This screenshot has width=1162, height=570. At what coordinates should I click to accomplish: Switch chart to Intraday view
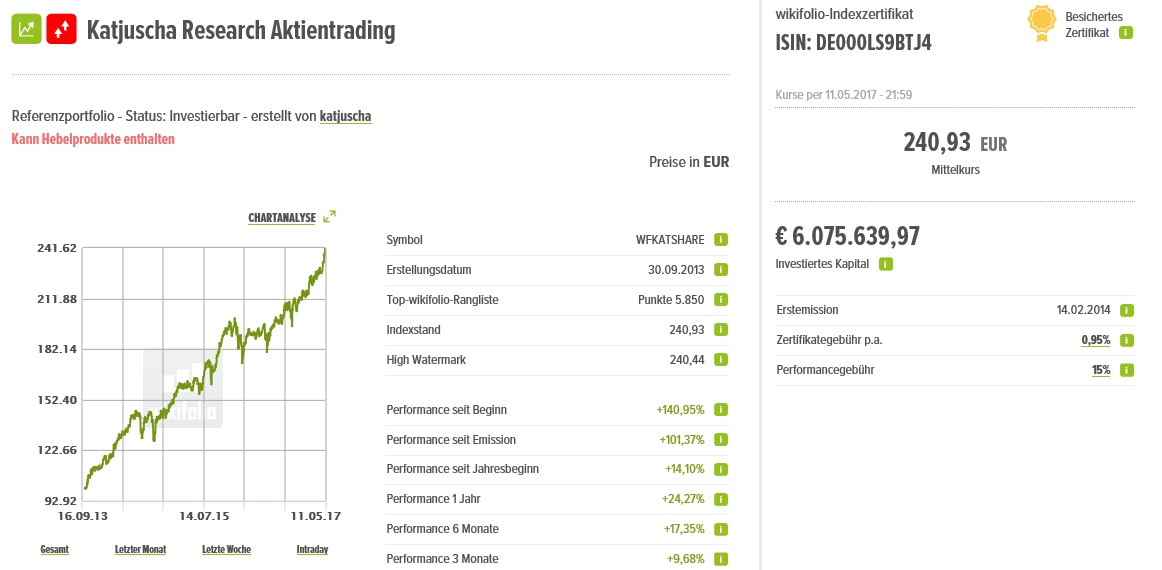click(312, 549)
